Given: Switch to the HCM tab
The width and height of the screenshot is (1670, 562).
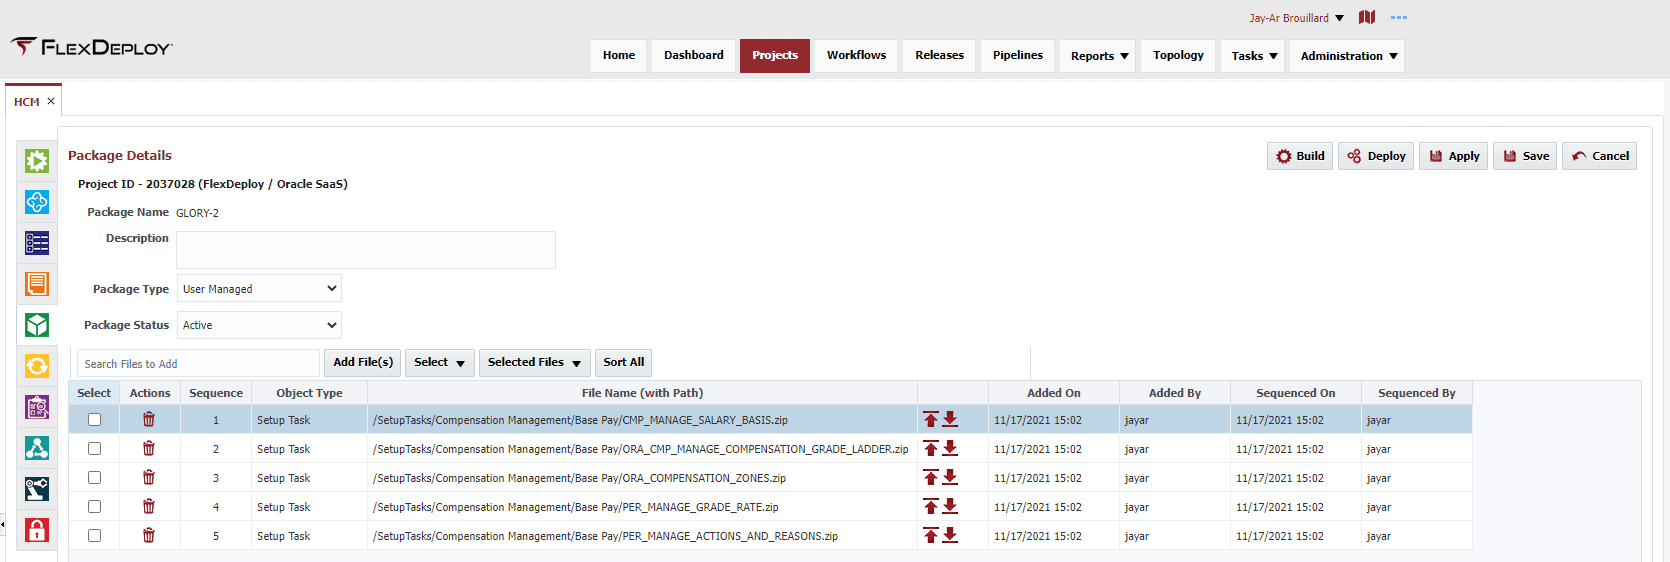Looking at the screenshot, I should click(27, 102).
